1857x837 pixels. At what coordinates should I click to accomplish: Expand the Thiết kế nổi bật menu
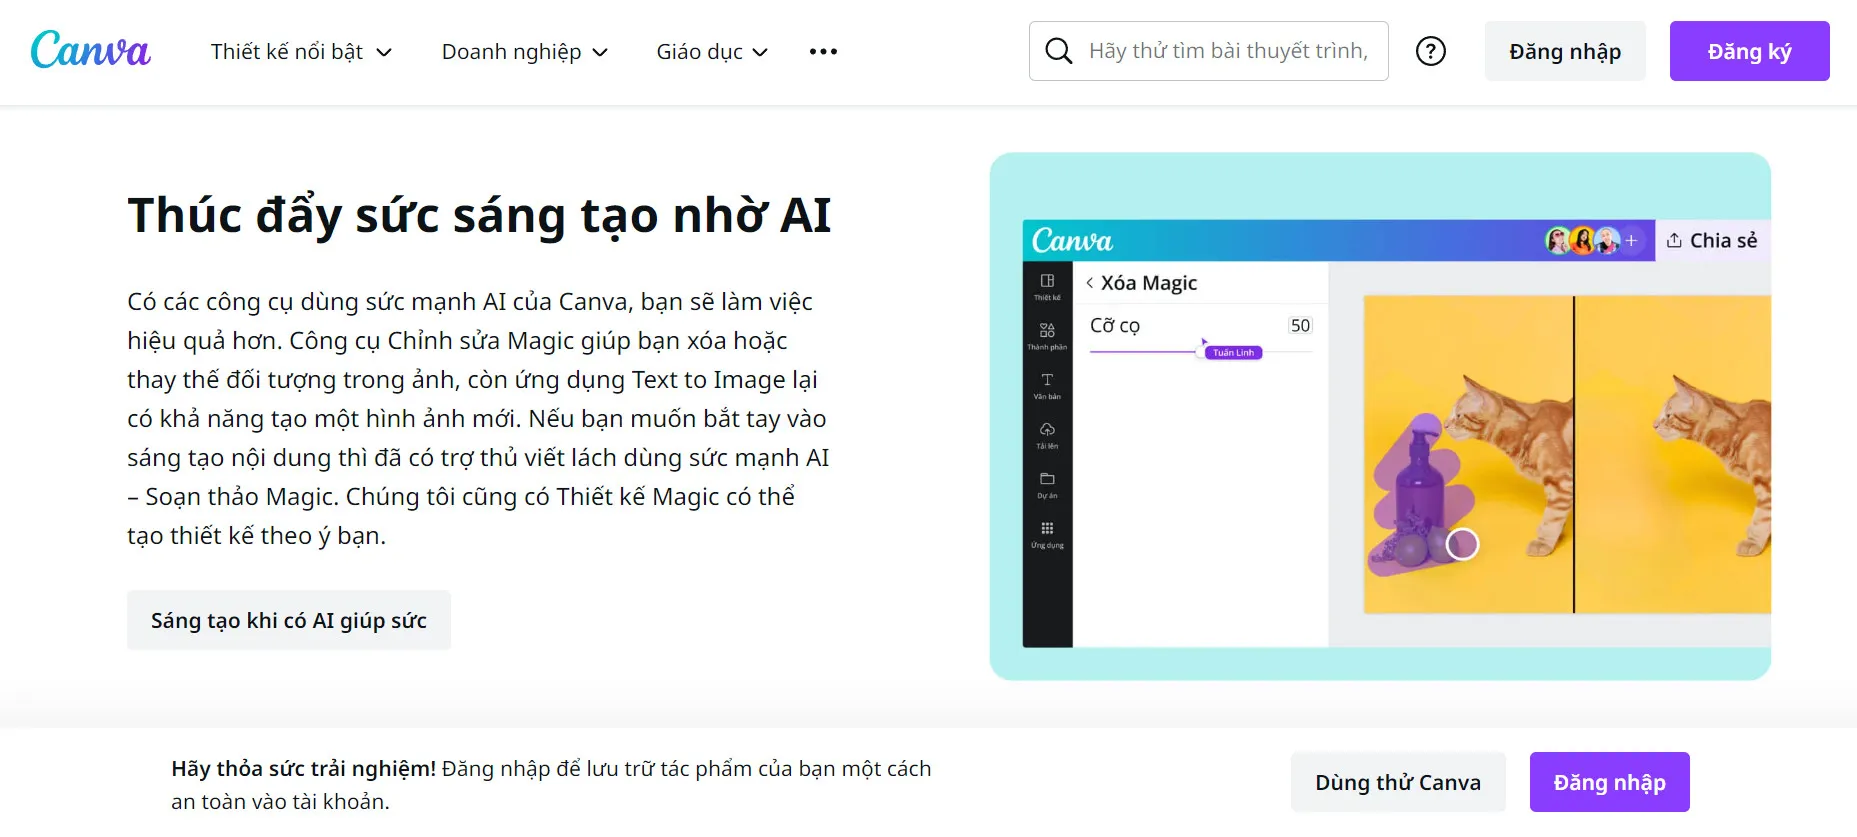pos(301,52)
